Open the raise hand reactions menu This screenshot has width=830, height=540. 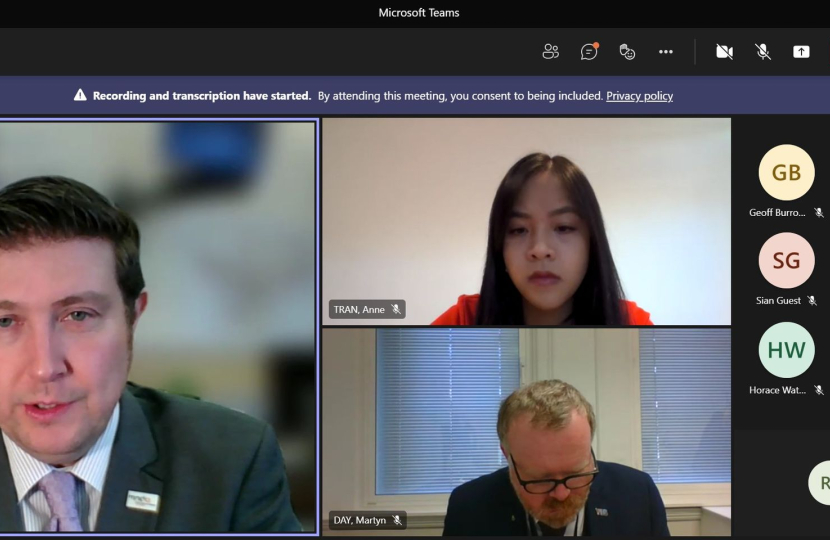click(x=627, y=52)
